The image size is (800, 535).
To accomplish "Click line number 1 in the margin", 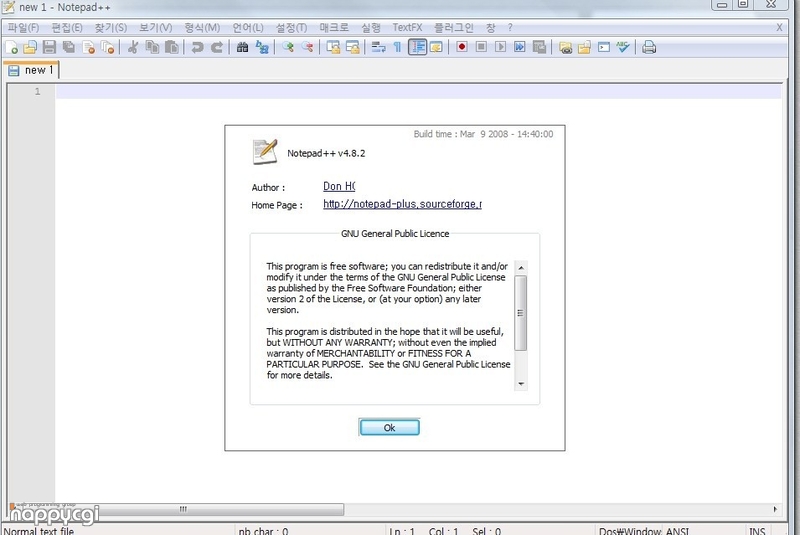I will point(37,91).
